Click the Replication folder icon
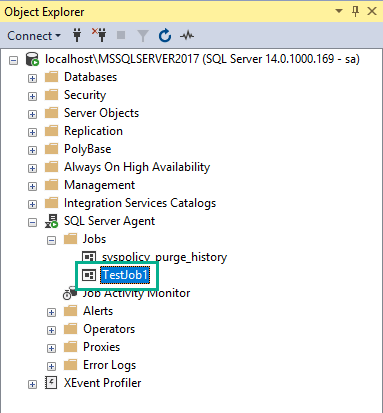 [51, 131]
